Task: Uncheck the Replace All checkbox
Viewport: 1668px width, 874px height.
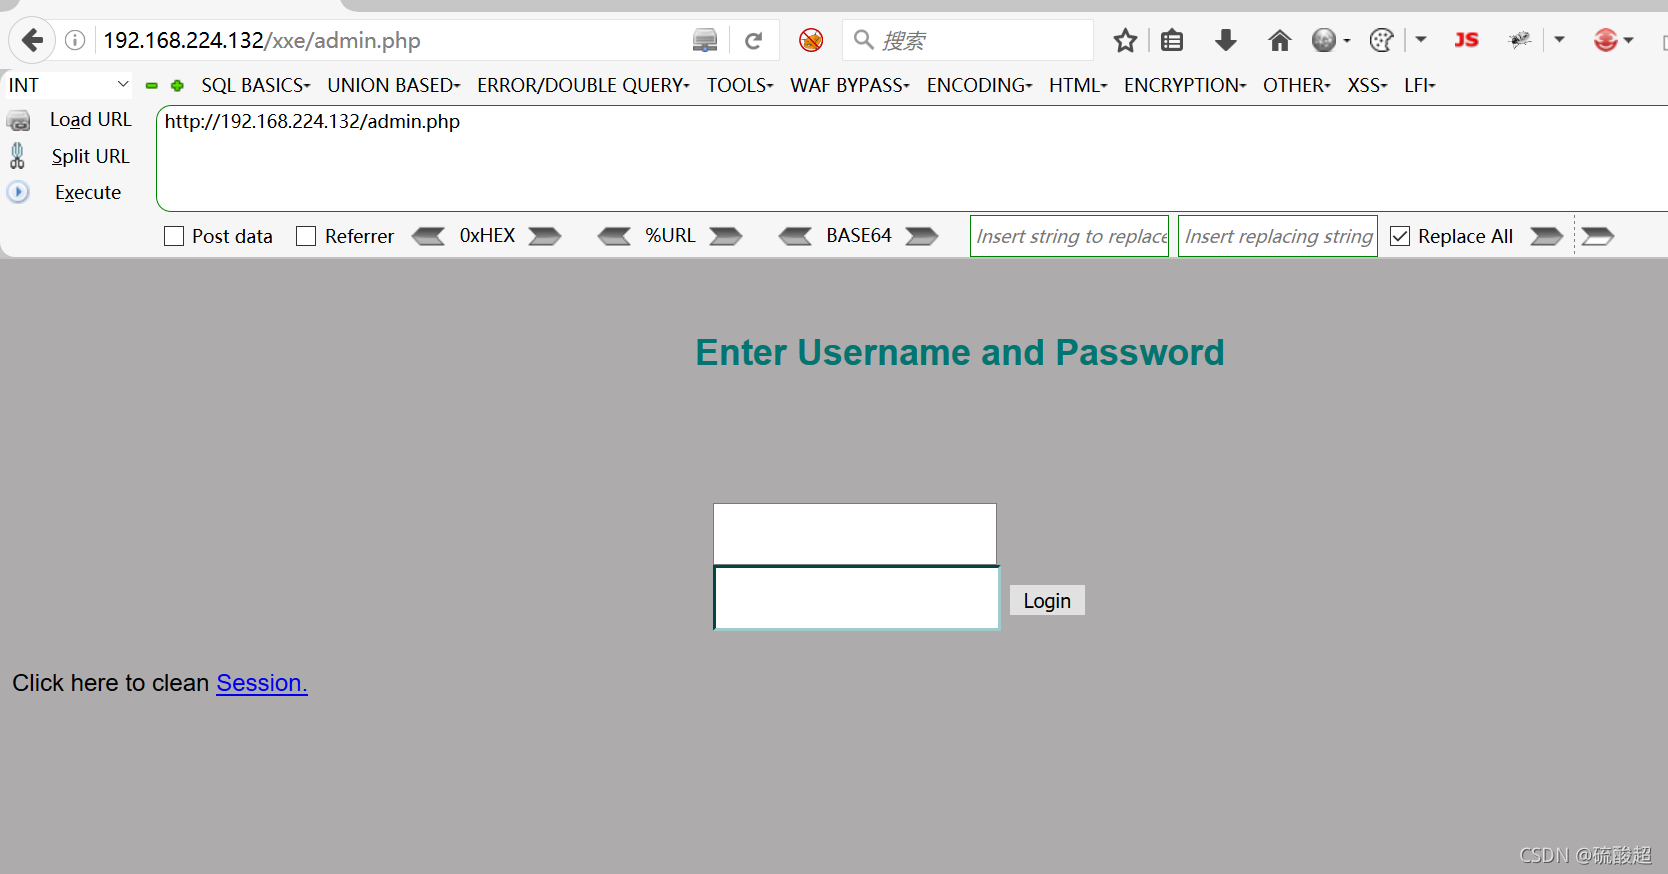Action: (x=1400, y=236)
